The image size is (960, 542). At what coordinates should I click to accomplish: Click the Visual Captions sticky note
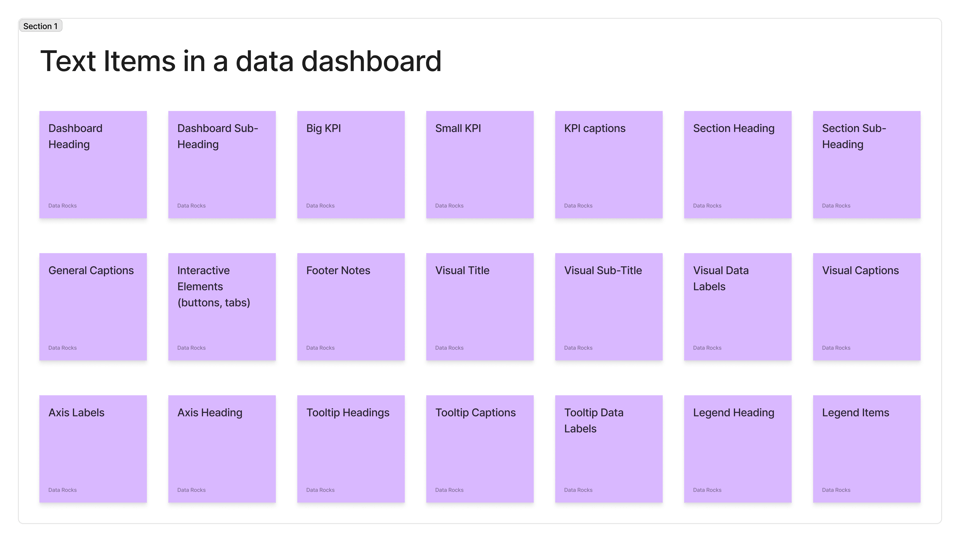pos(867,307)
